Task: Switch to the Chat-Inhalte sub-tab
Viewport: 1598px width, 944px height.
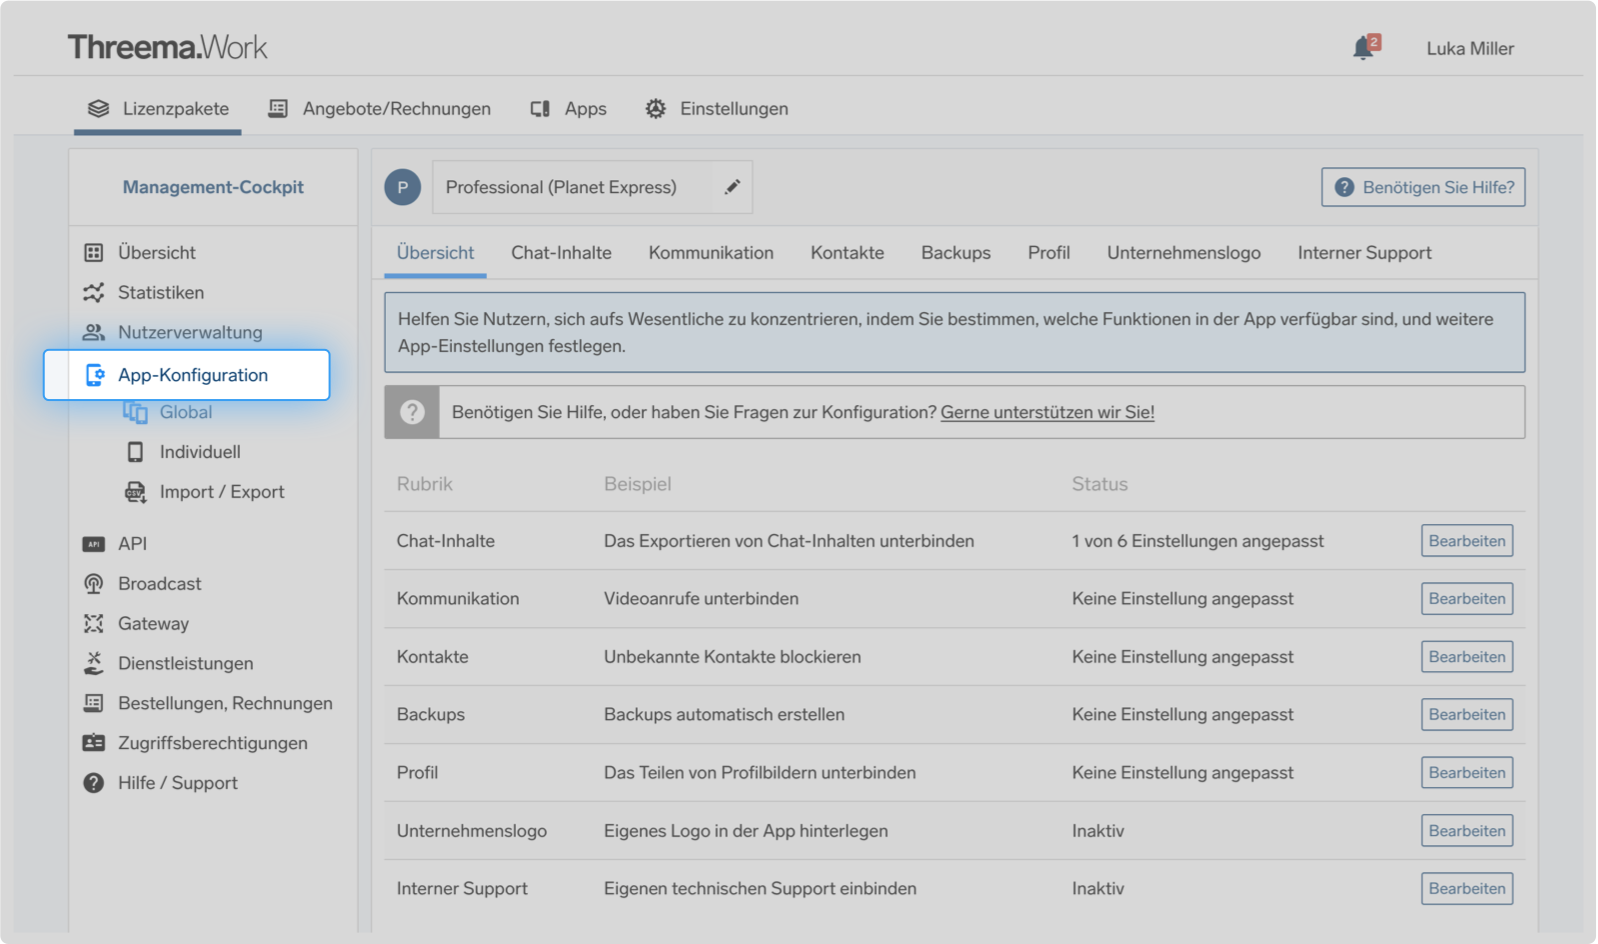Action: coord(562,253)
